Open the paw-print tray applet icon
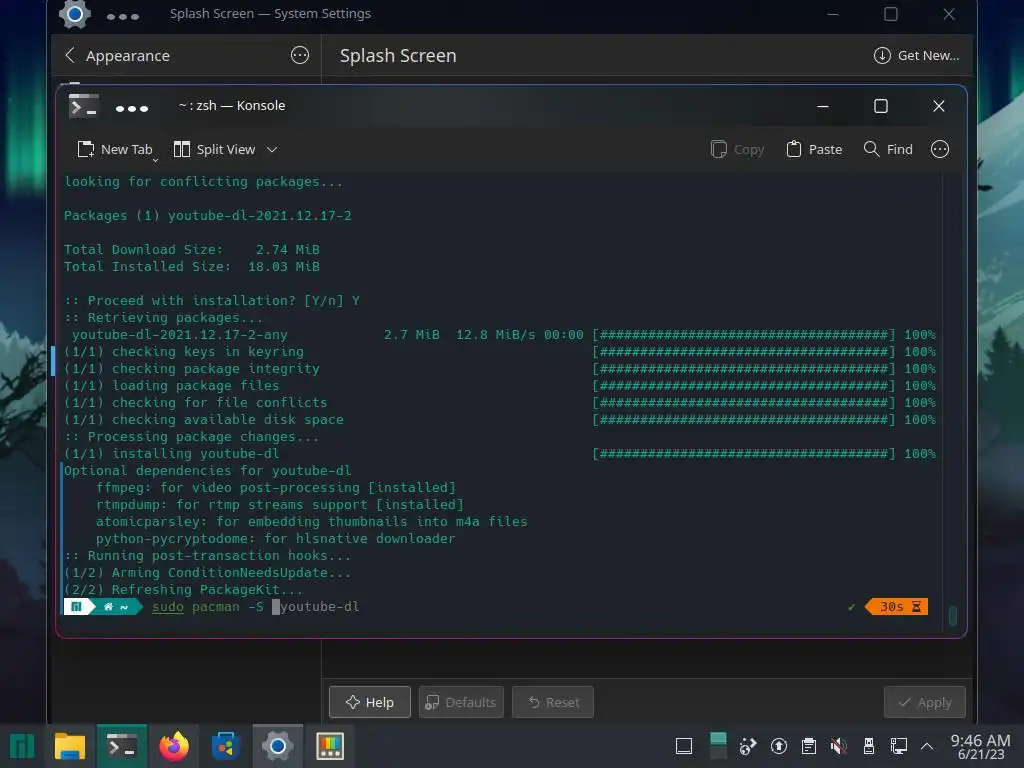This screenshot has height=768, width=1024. (x=747, y=746)
